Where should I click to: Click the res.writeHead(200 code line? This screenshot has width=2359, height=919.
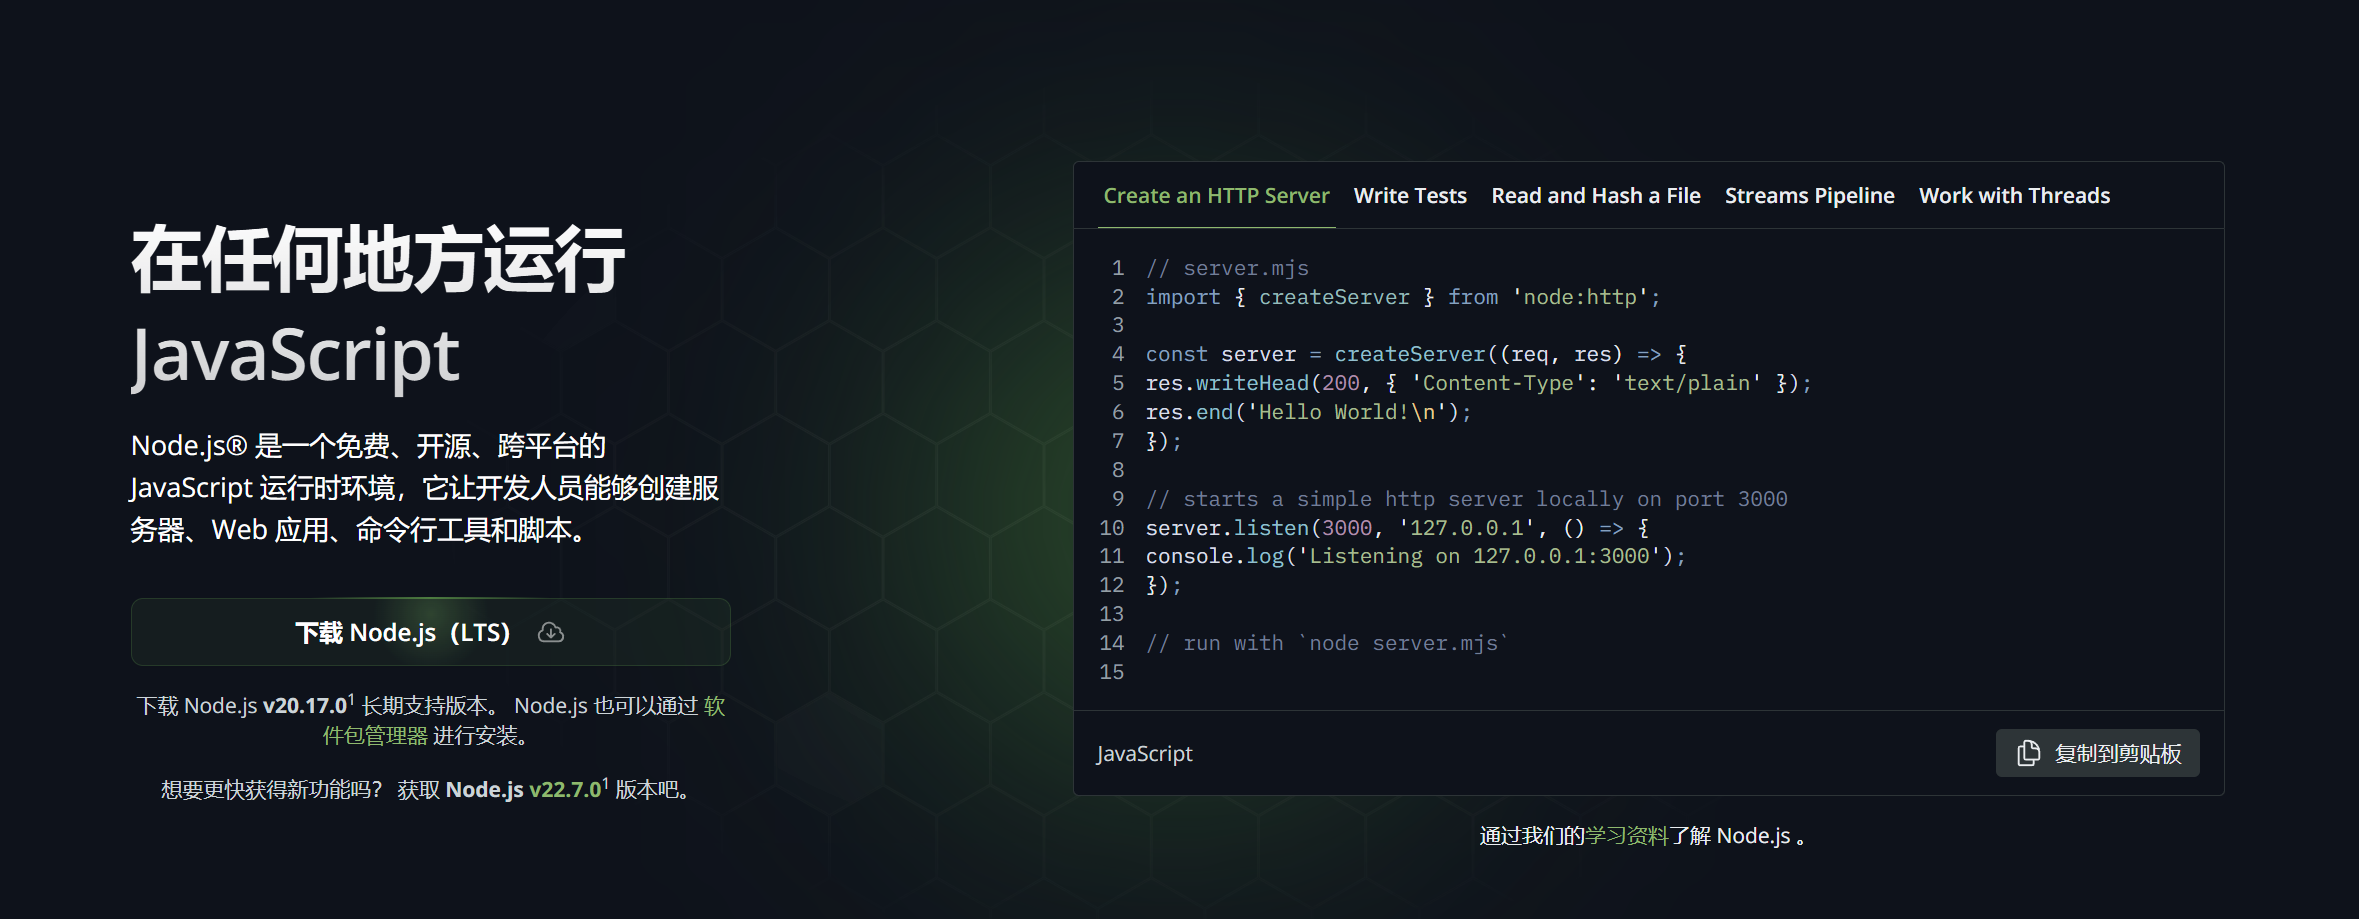1478,383
